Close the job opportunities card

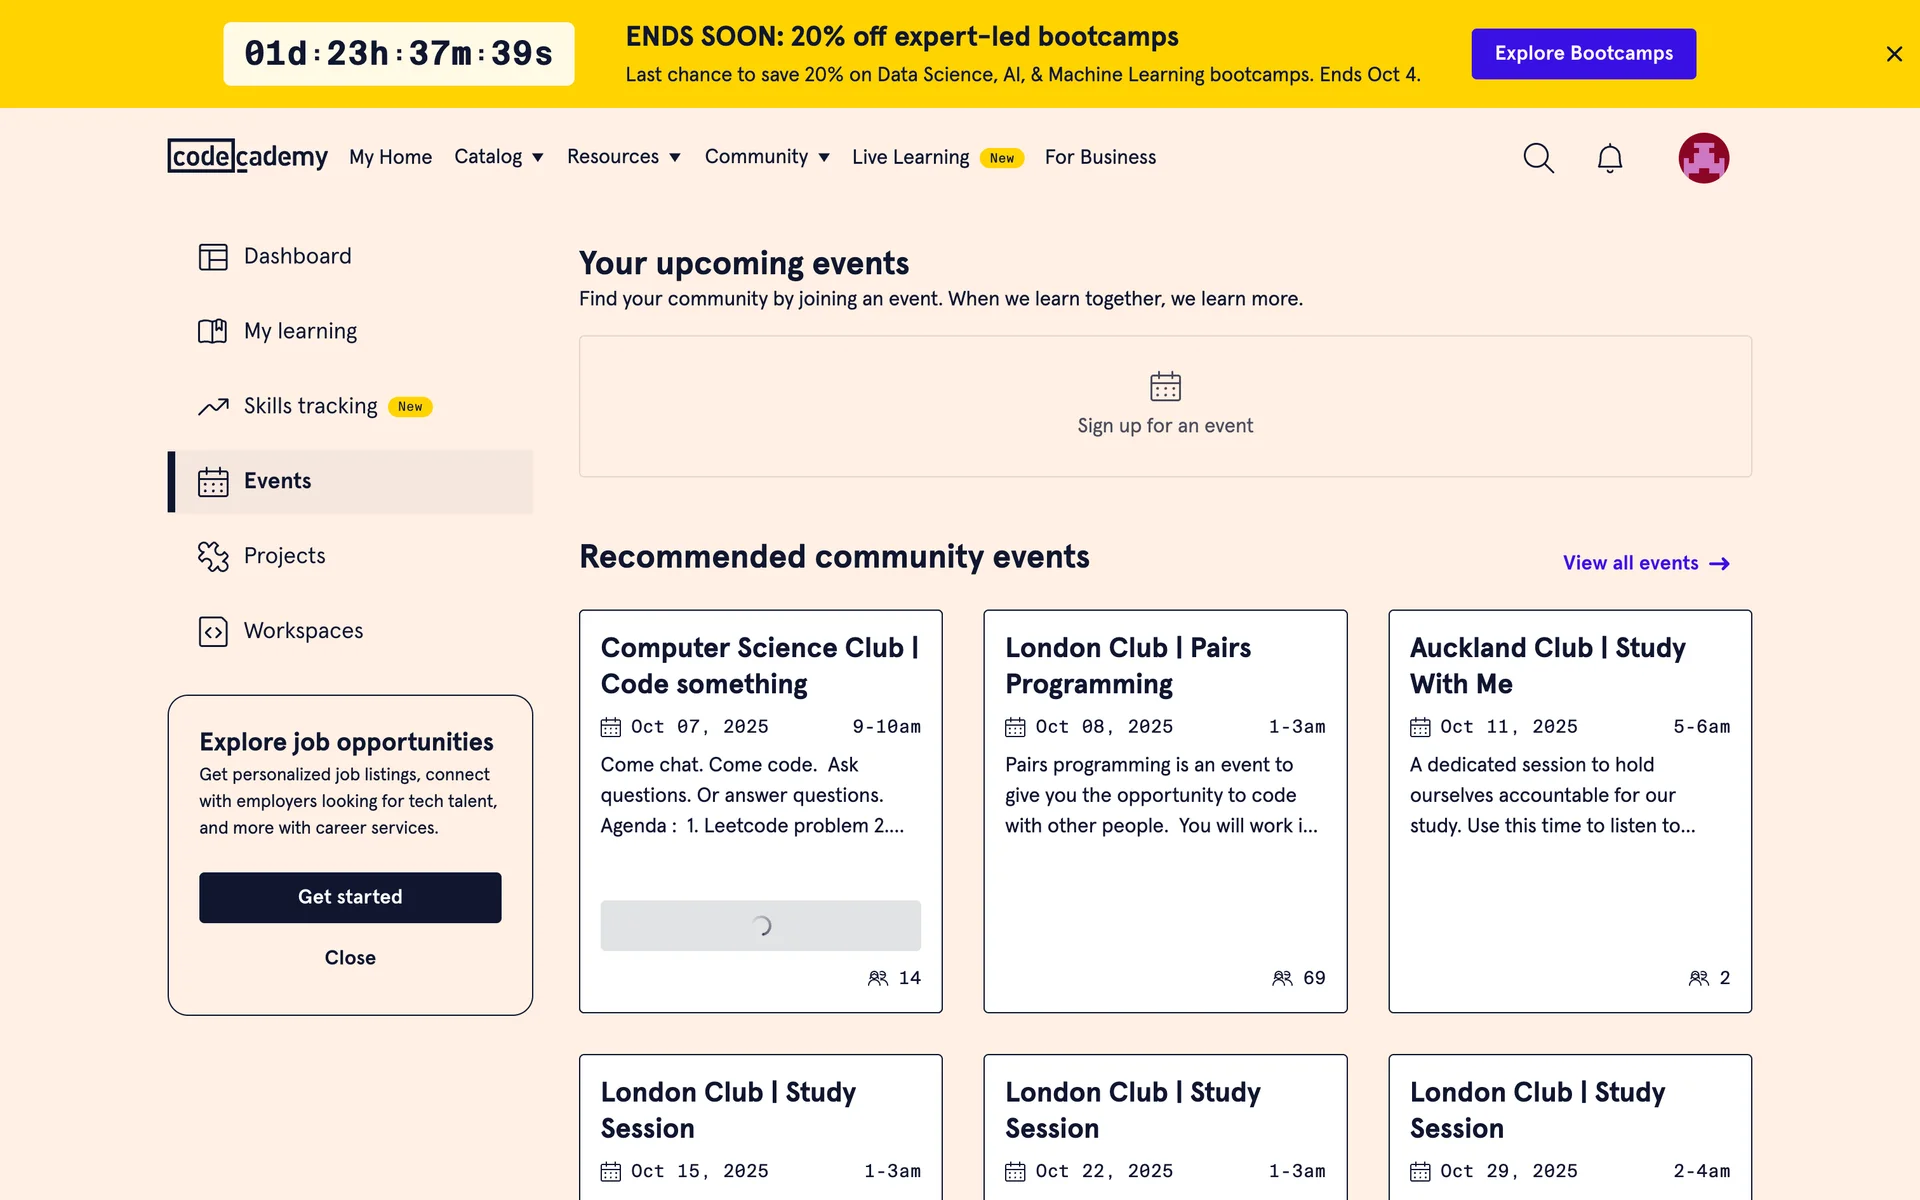tap(350, 958)
